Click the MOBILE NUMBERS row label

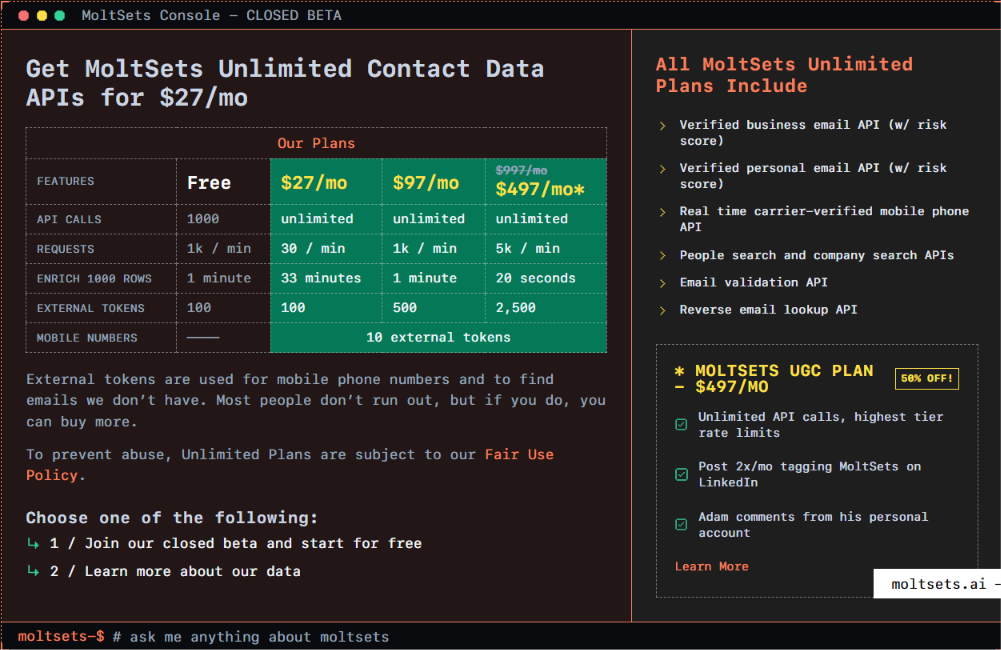87,338
